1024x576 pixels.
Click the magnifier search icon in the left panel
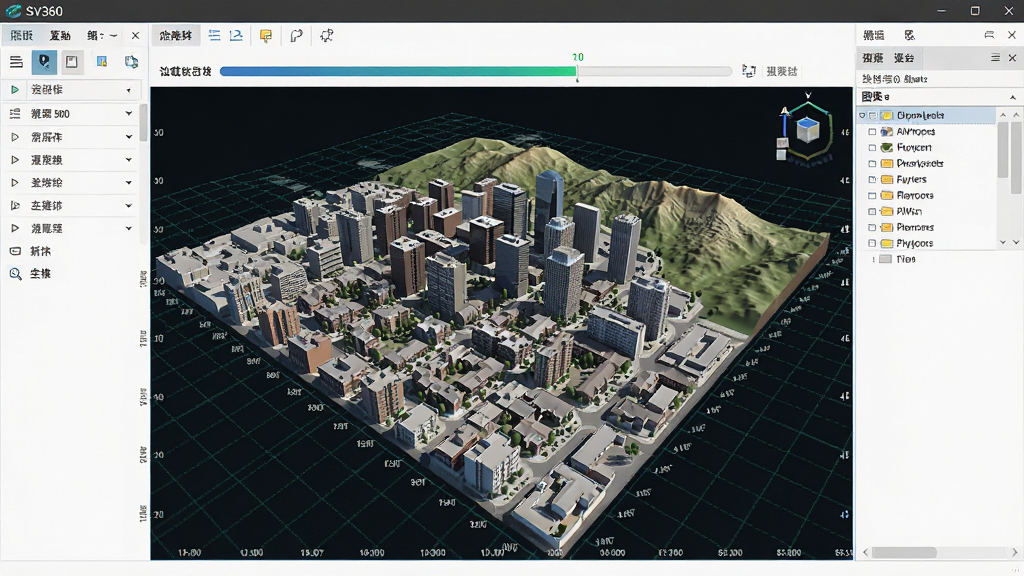click(x=15, y=274)
